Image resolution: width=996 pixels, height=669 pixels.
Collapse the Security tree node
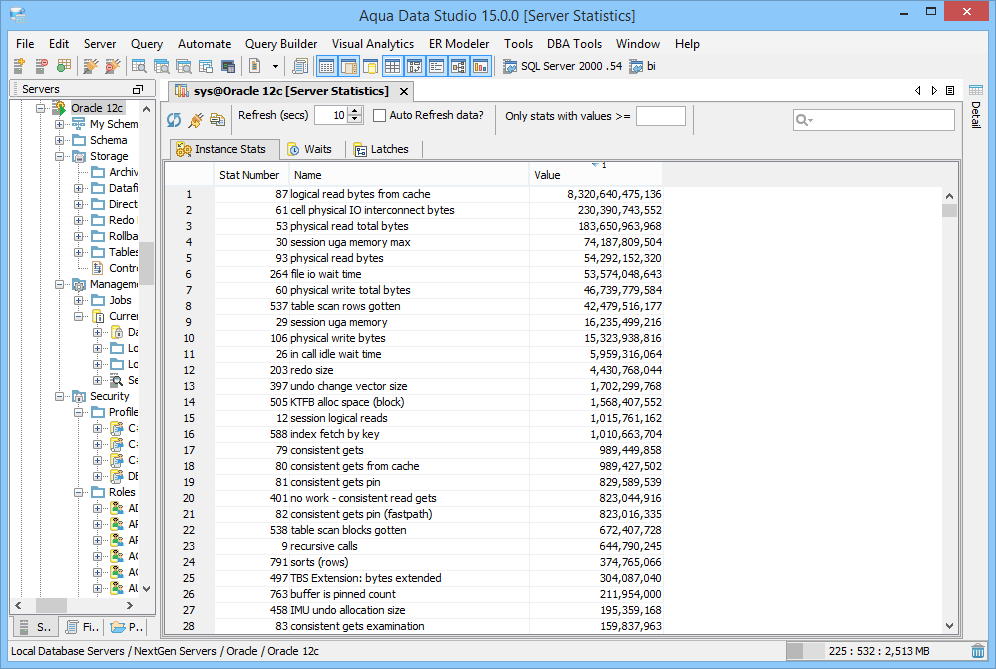[x=59, y=396]
